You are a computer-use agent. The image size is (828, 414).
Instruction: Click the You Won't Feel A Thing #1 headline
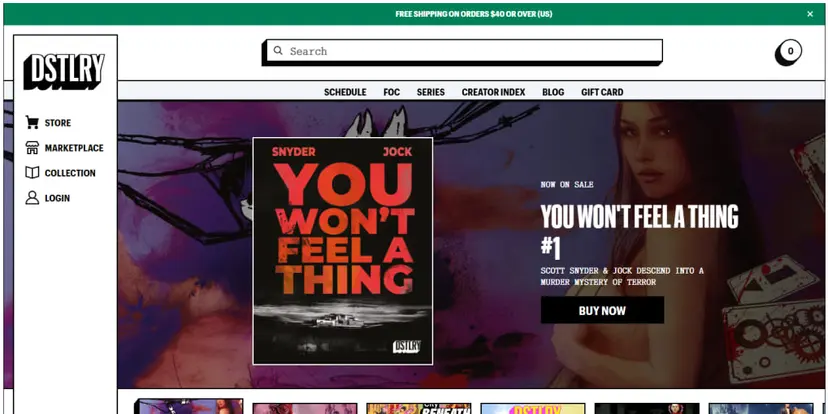(639, 229)
